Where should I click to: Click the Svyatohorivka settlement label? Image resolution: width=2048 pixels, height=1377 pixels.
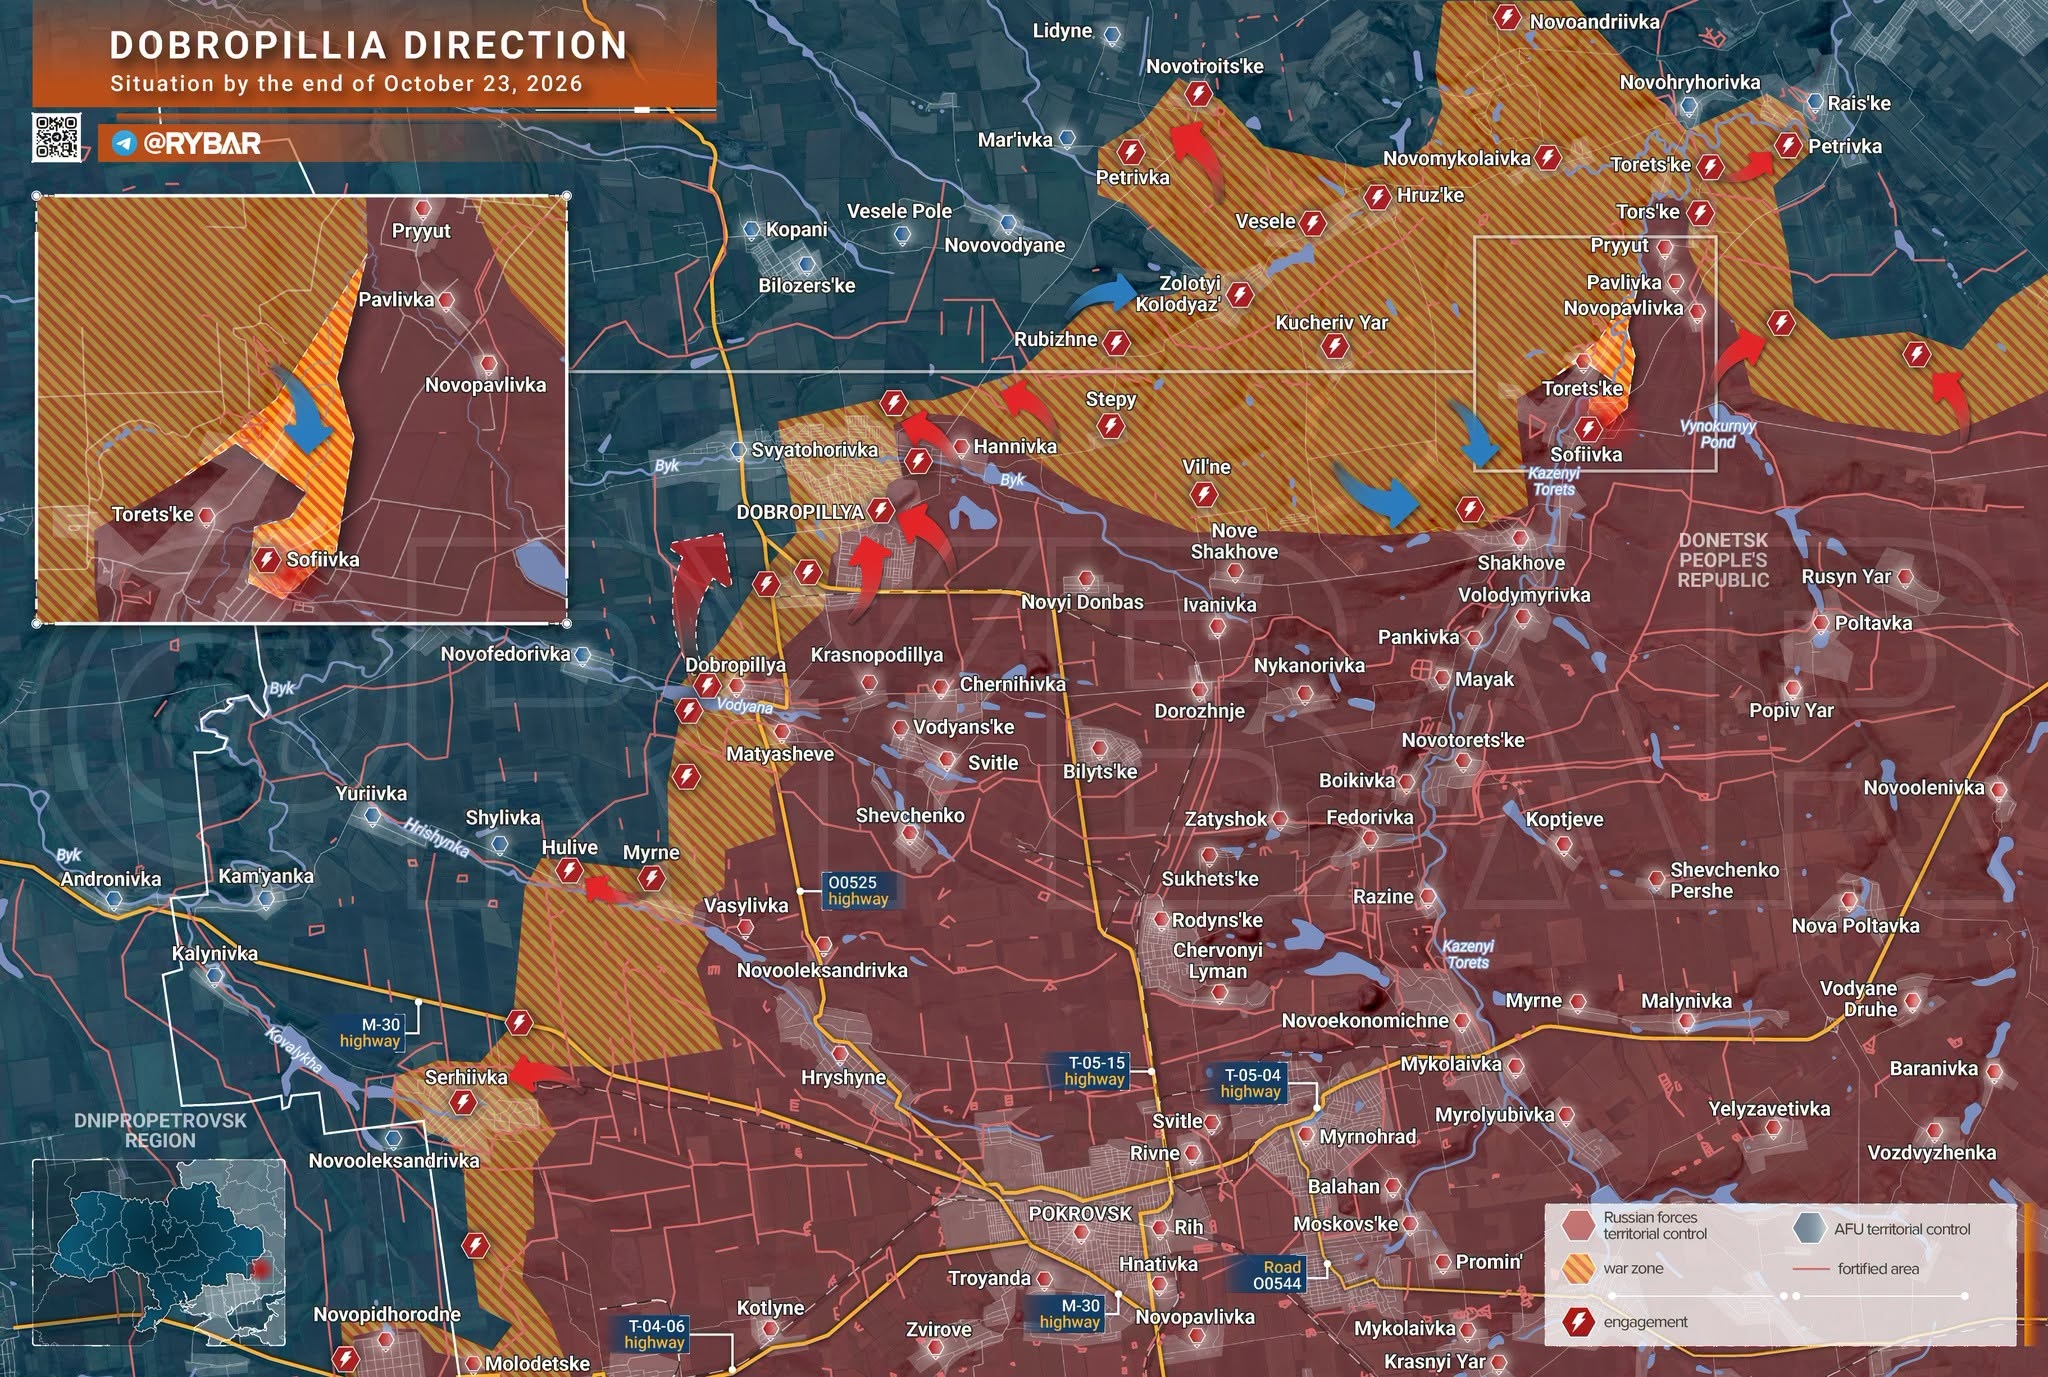point(815,450)
